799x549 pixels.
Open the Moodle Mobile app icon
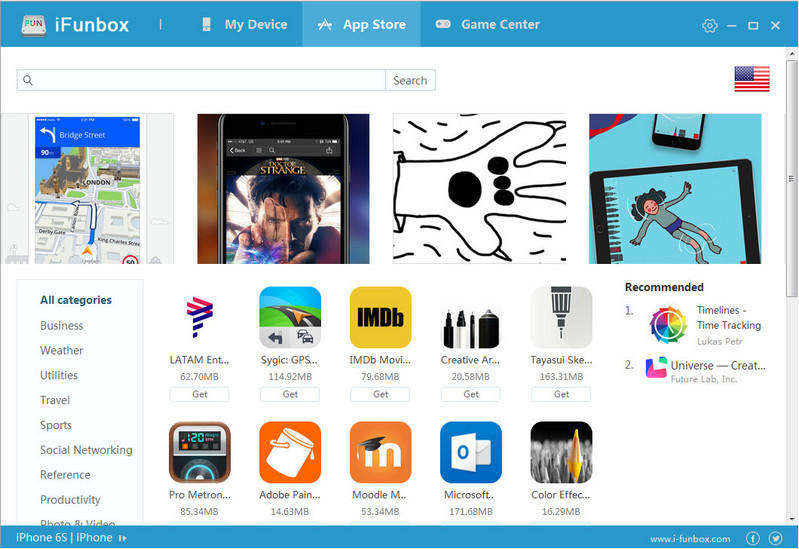pos(380,452)
